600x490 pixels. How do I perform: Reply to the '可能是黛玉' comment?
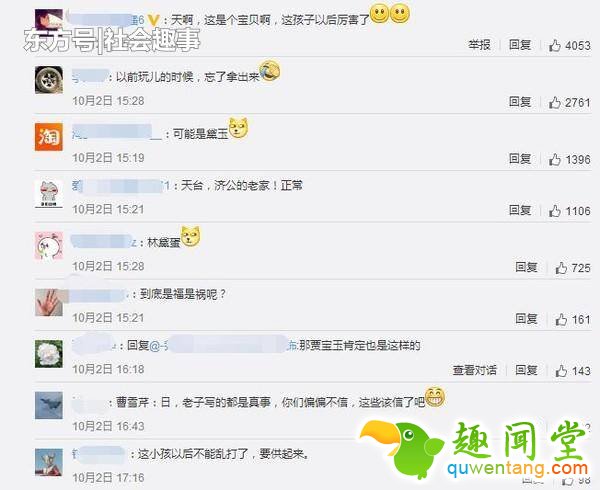pyautogui.click(x=520, y=158)
